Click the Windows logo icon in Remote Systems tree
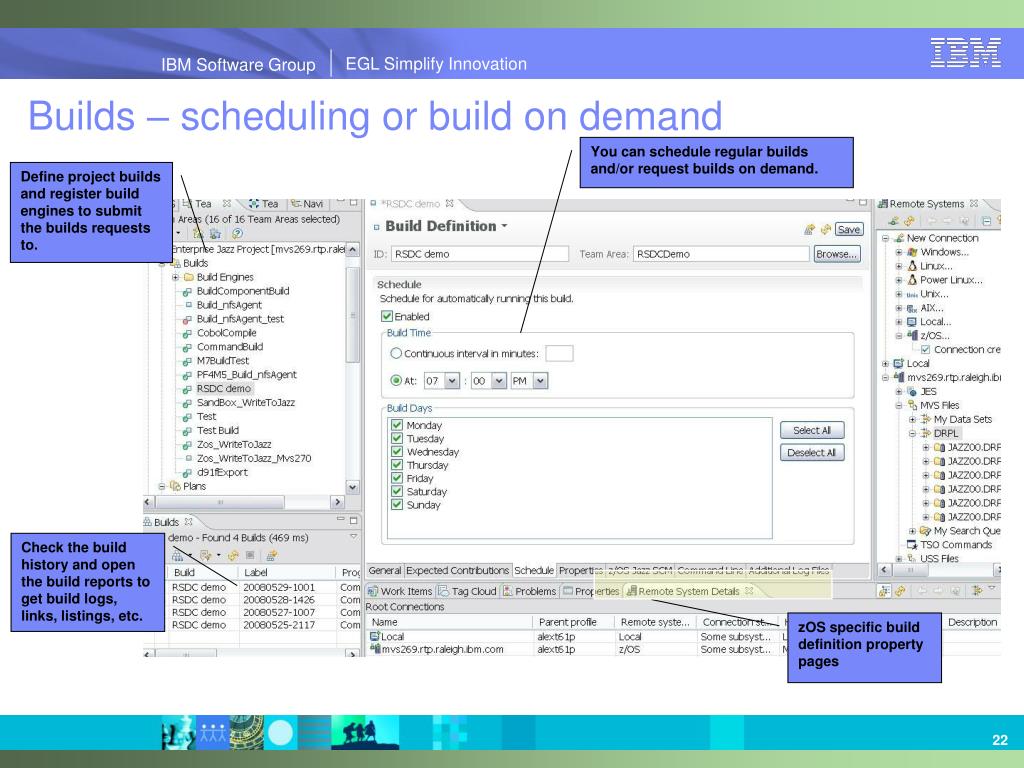 (x=912, y=252)
